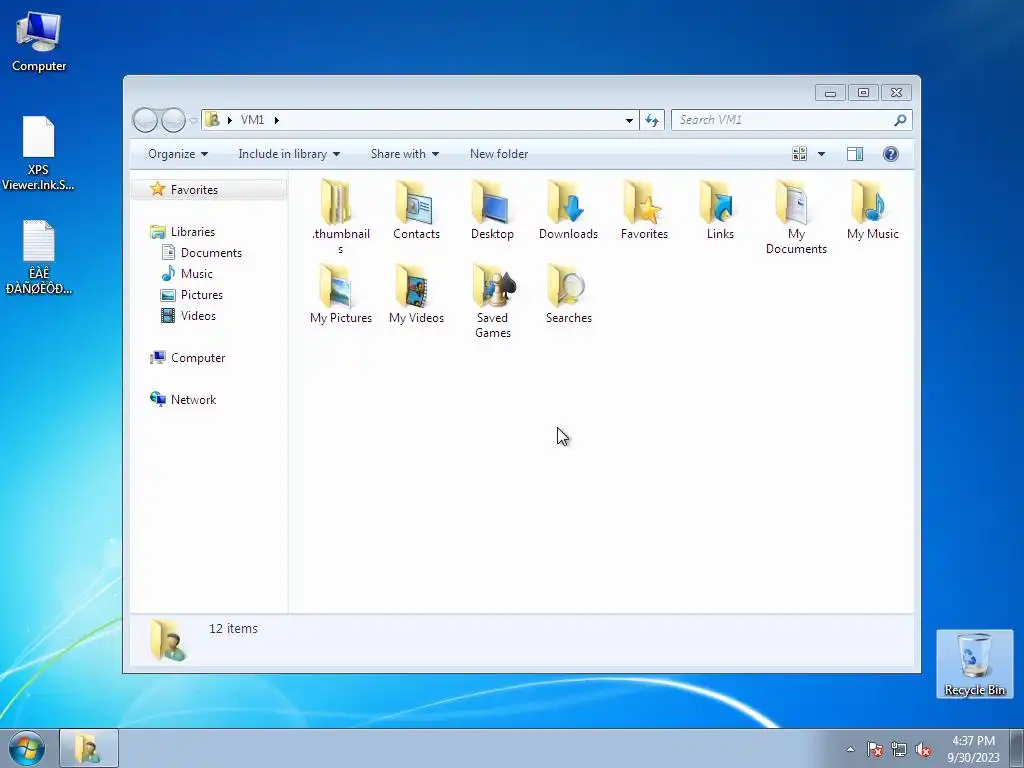Open the Share with dropdown
The width and height of the screenshot is (1024, 768).
click(x=405, y=154)
